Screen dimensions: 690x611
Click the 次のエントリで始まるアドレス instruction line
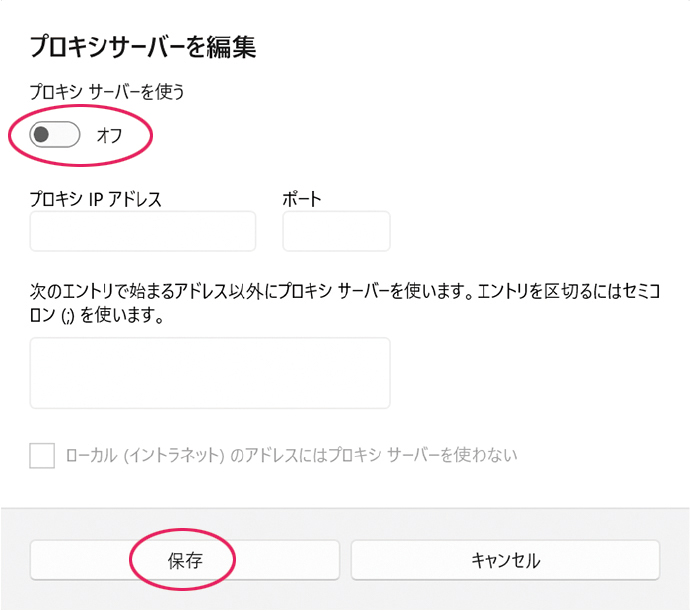click(x=345, y=291)
